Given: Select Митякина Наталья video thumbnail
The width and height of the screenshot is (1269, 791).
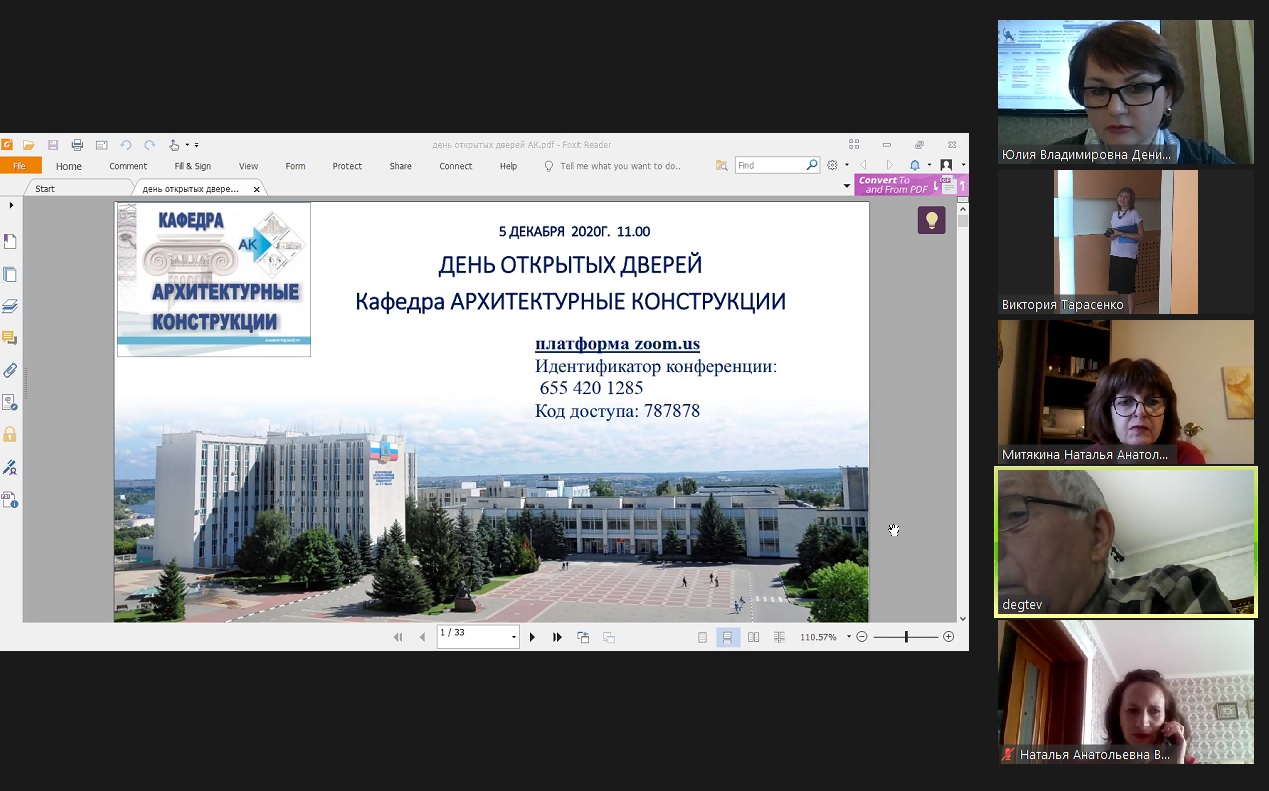Looking at the screenshot, I should tap(1125, 392).
